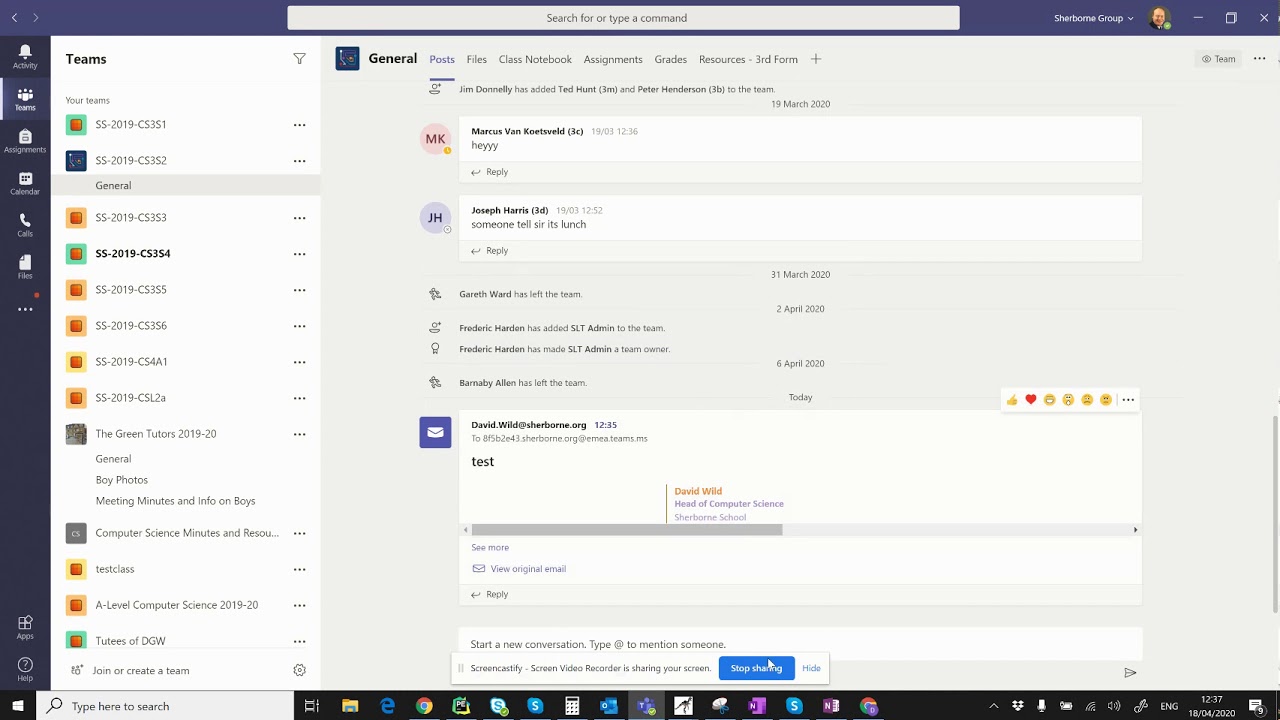Click the Windows search box on taskbar
The image size is (1280, 720).
[167, 706]
